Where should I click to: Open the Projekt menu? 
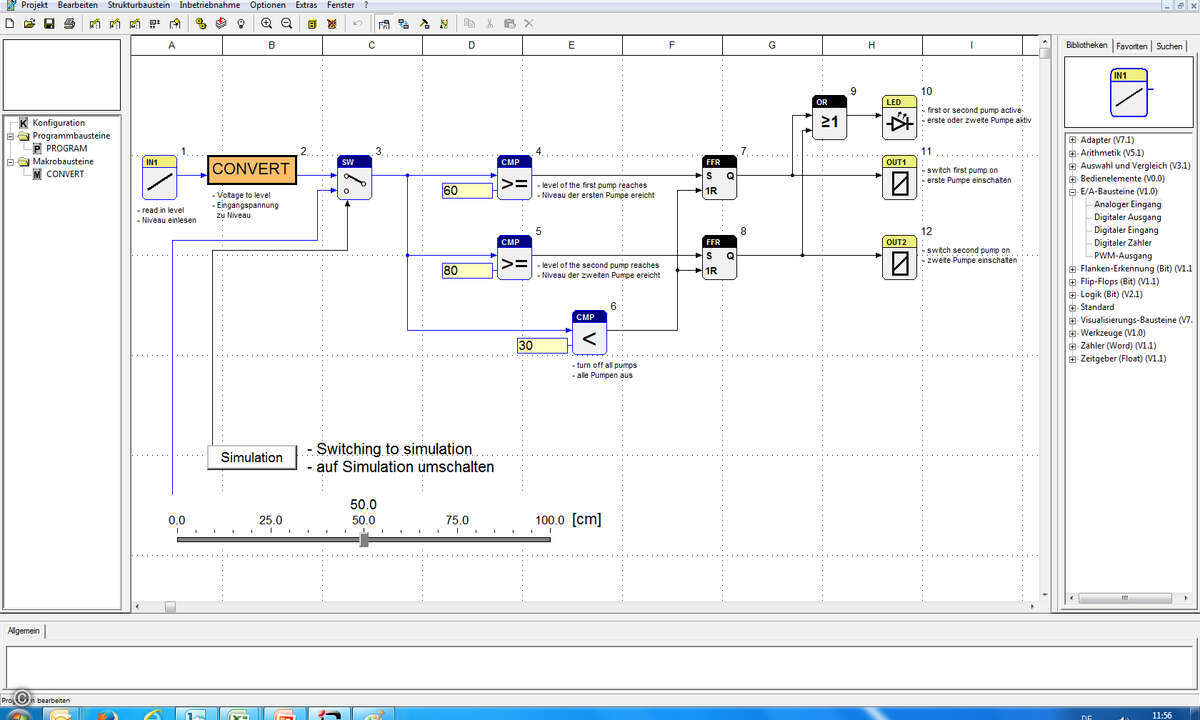pos(35,6)
